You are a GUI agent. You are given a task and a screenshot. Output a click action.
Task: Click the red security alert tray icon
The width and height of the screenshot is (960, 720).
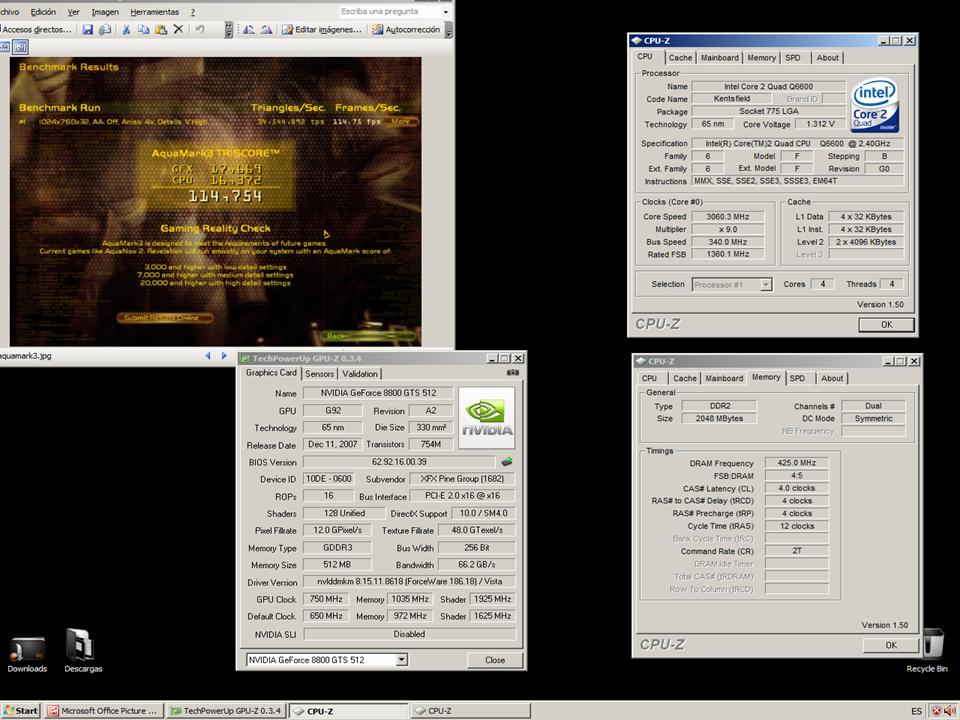[937, 711]
